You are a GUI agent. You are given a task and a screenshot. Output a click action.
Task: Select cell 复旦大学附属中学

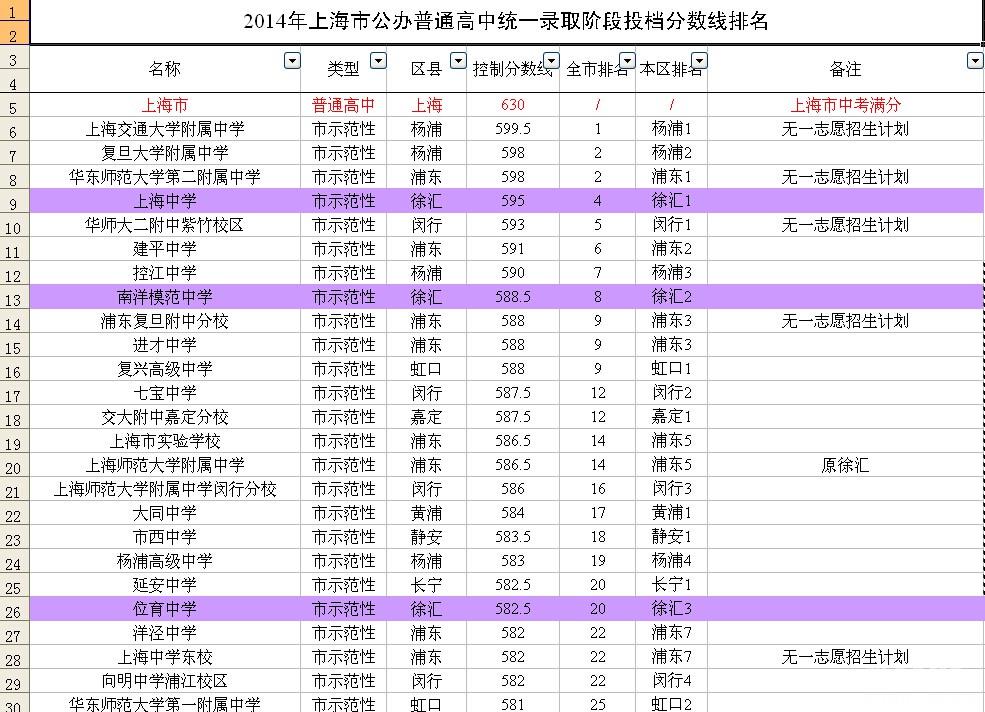click(165, 153)
